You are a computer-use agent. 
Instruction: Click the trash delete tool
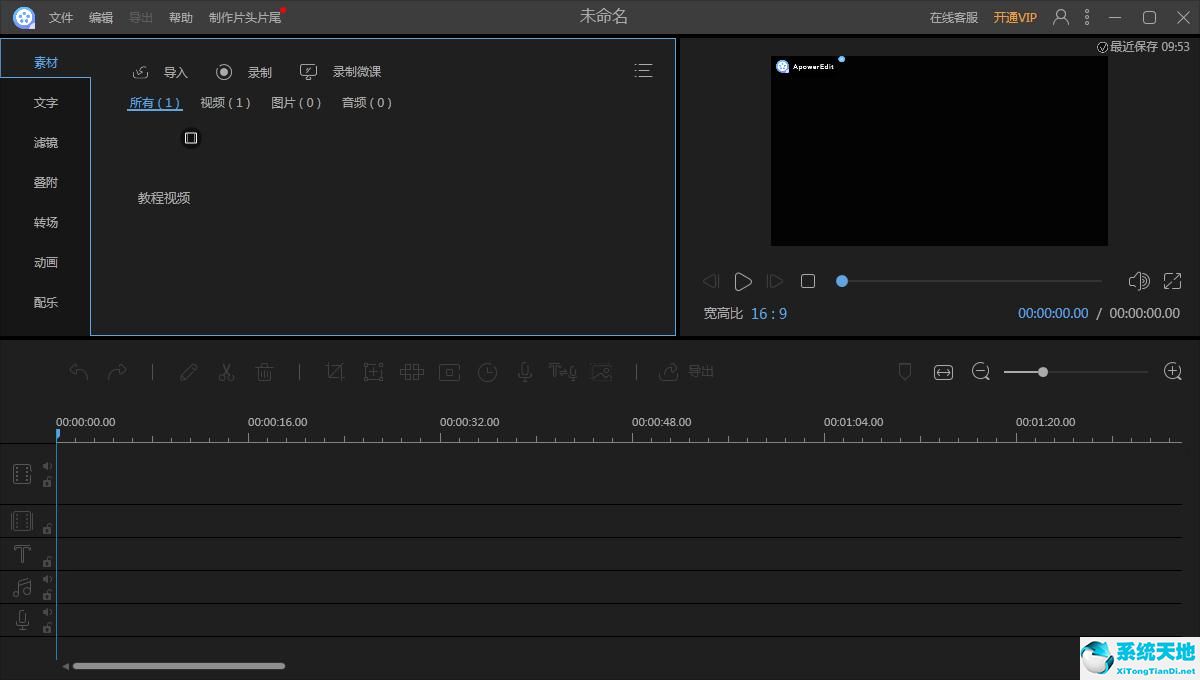coord(264,372)
